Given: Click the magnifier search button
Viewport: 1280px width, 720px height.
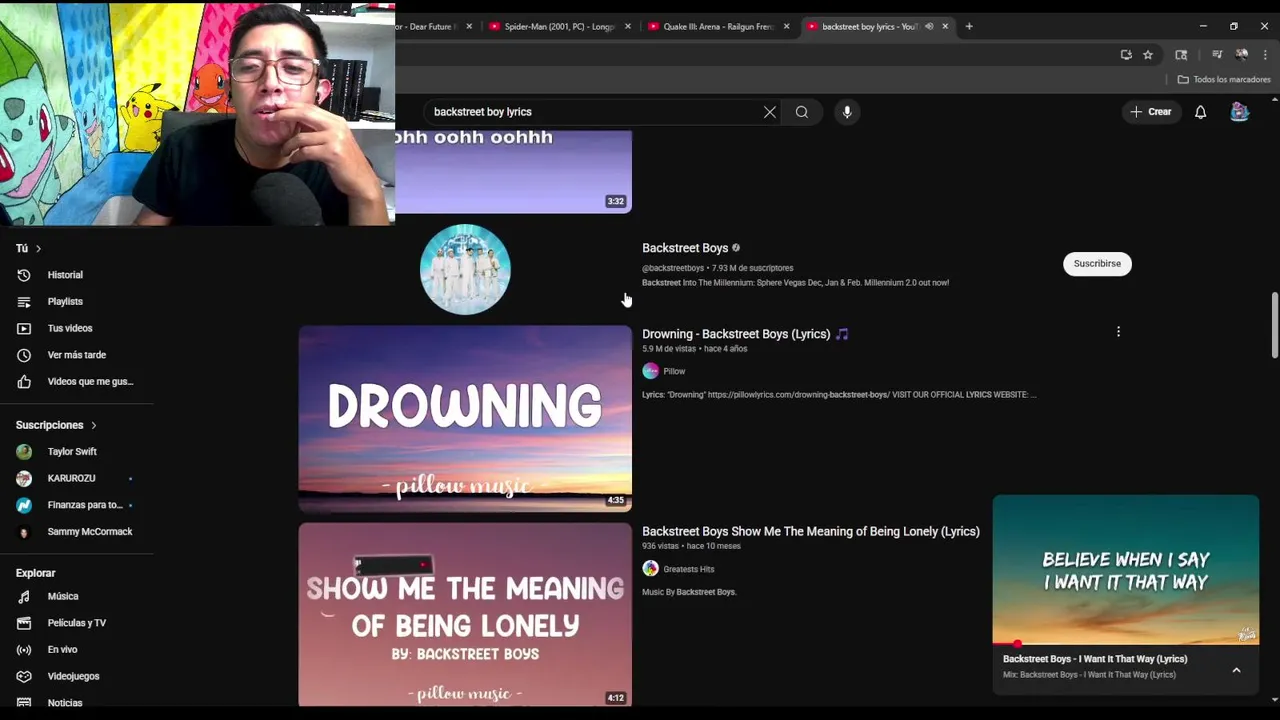Looking at the screenshot, I should tap(802, 112).
